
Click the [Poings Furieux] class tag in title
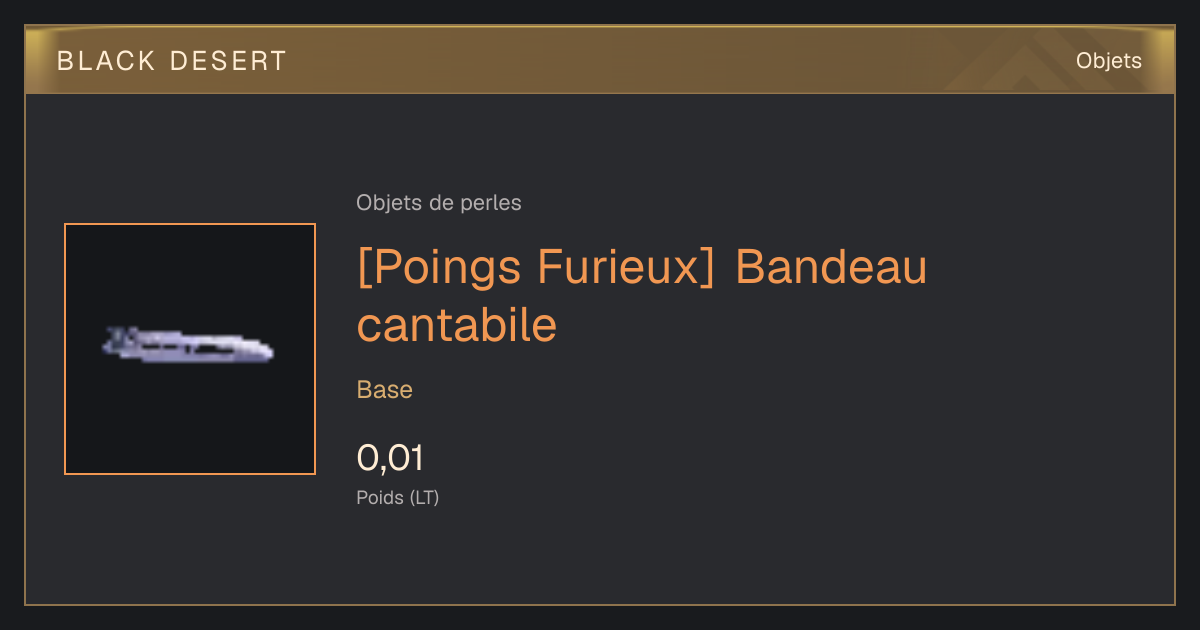[x=536, y=268]
